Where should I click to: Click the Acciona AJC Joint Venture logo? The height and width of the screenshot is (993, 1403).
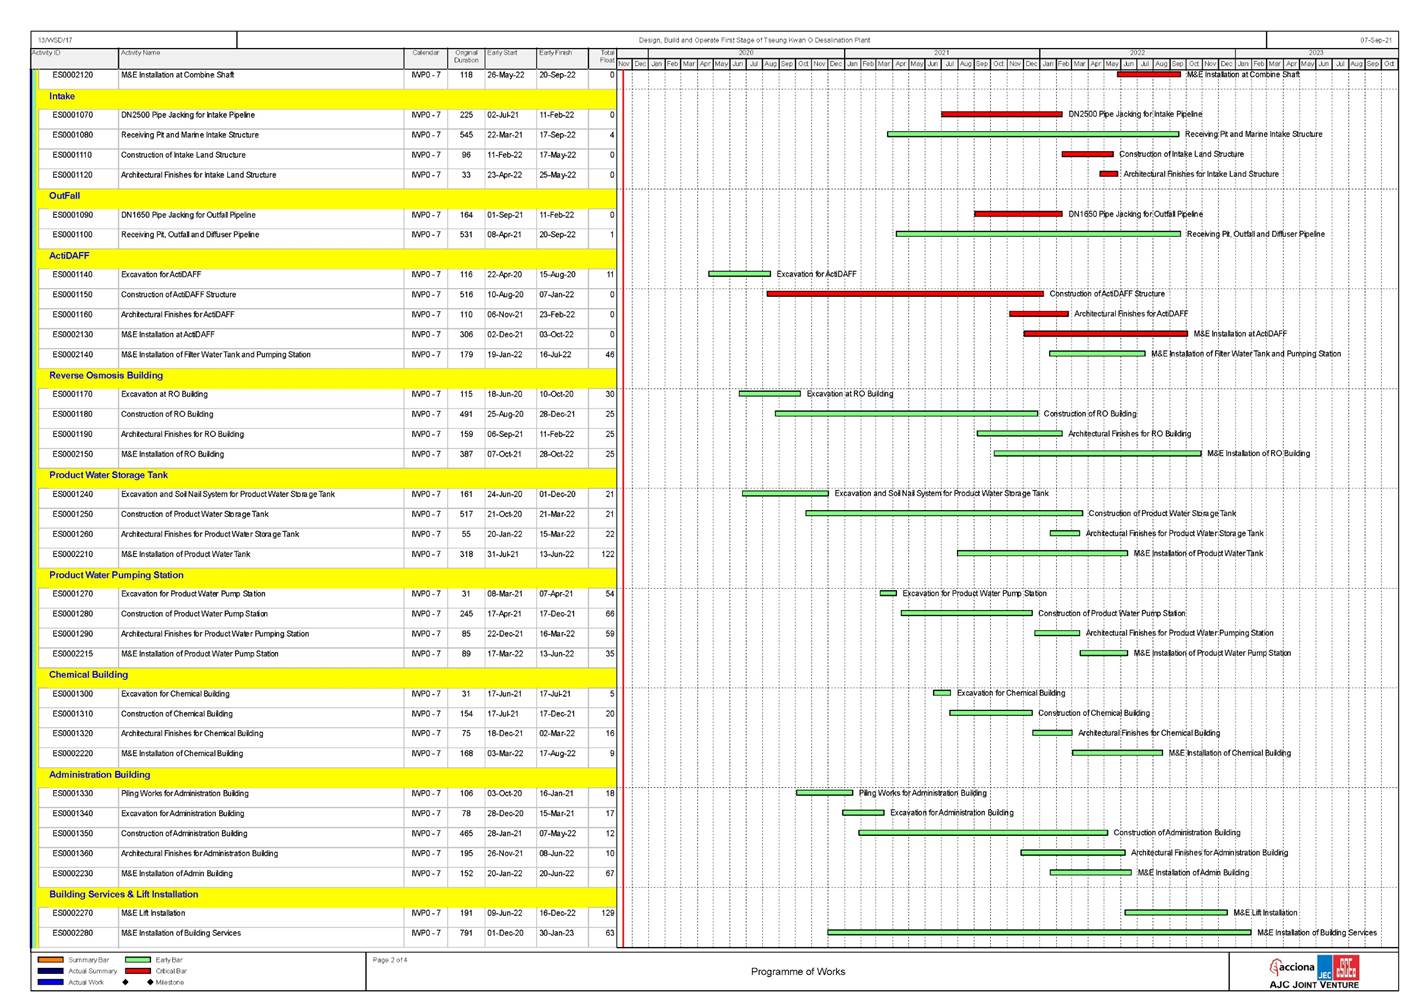pyautogui.click(x=1313, y=971)
